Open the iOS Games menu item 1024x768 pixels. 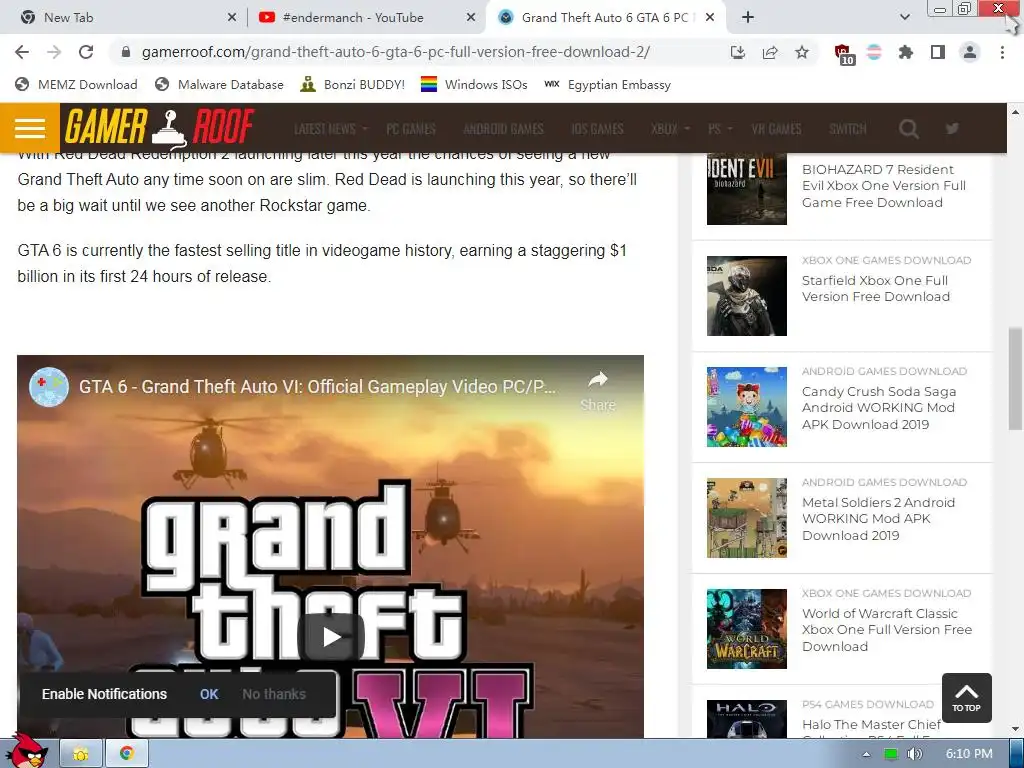point(597,129)
